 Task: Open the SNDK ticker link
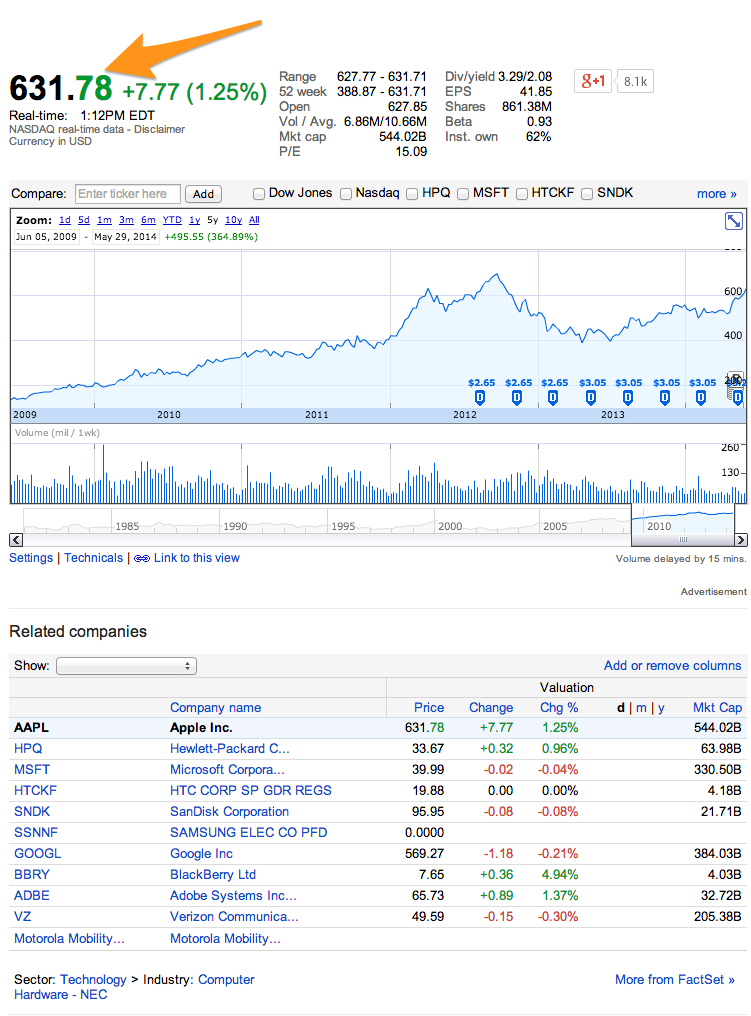click(x=32, y=811)
